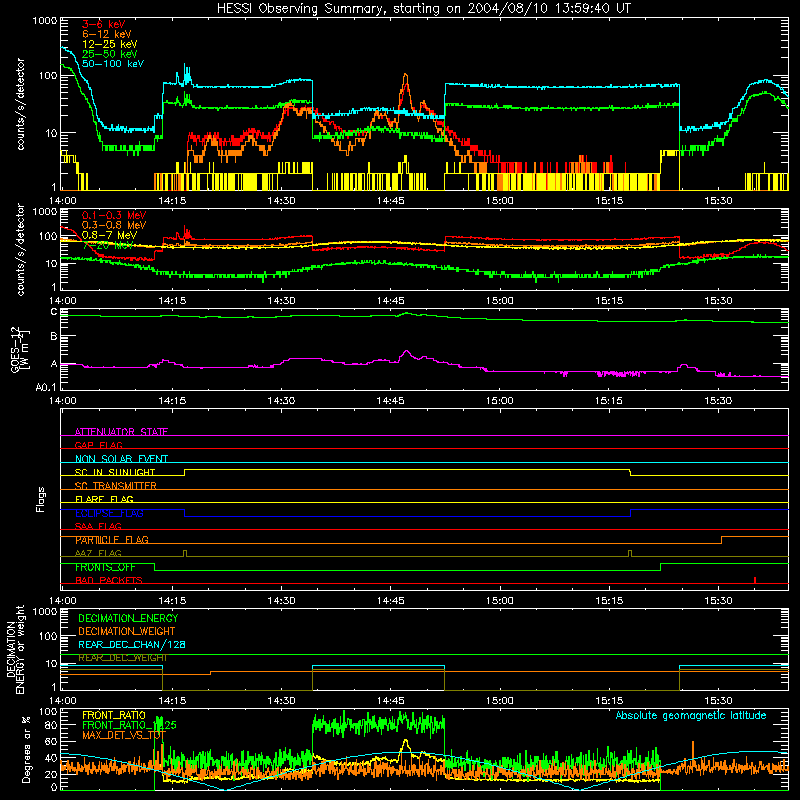
Task: Click the Flags panel axis label
Action: pyautogui.click(x=41, y=499)
